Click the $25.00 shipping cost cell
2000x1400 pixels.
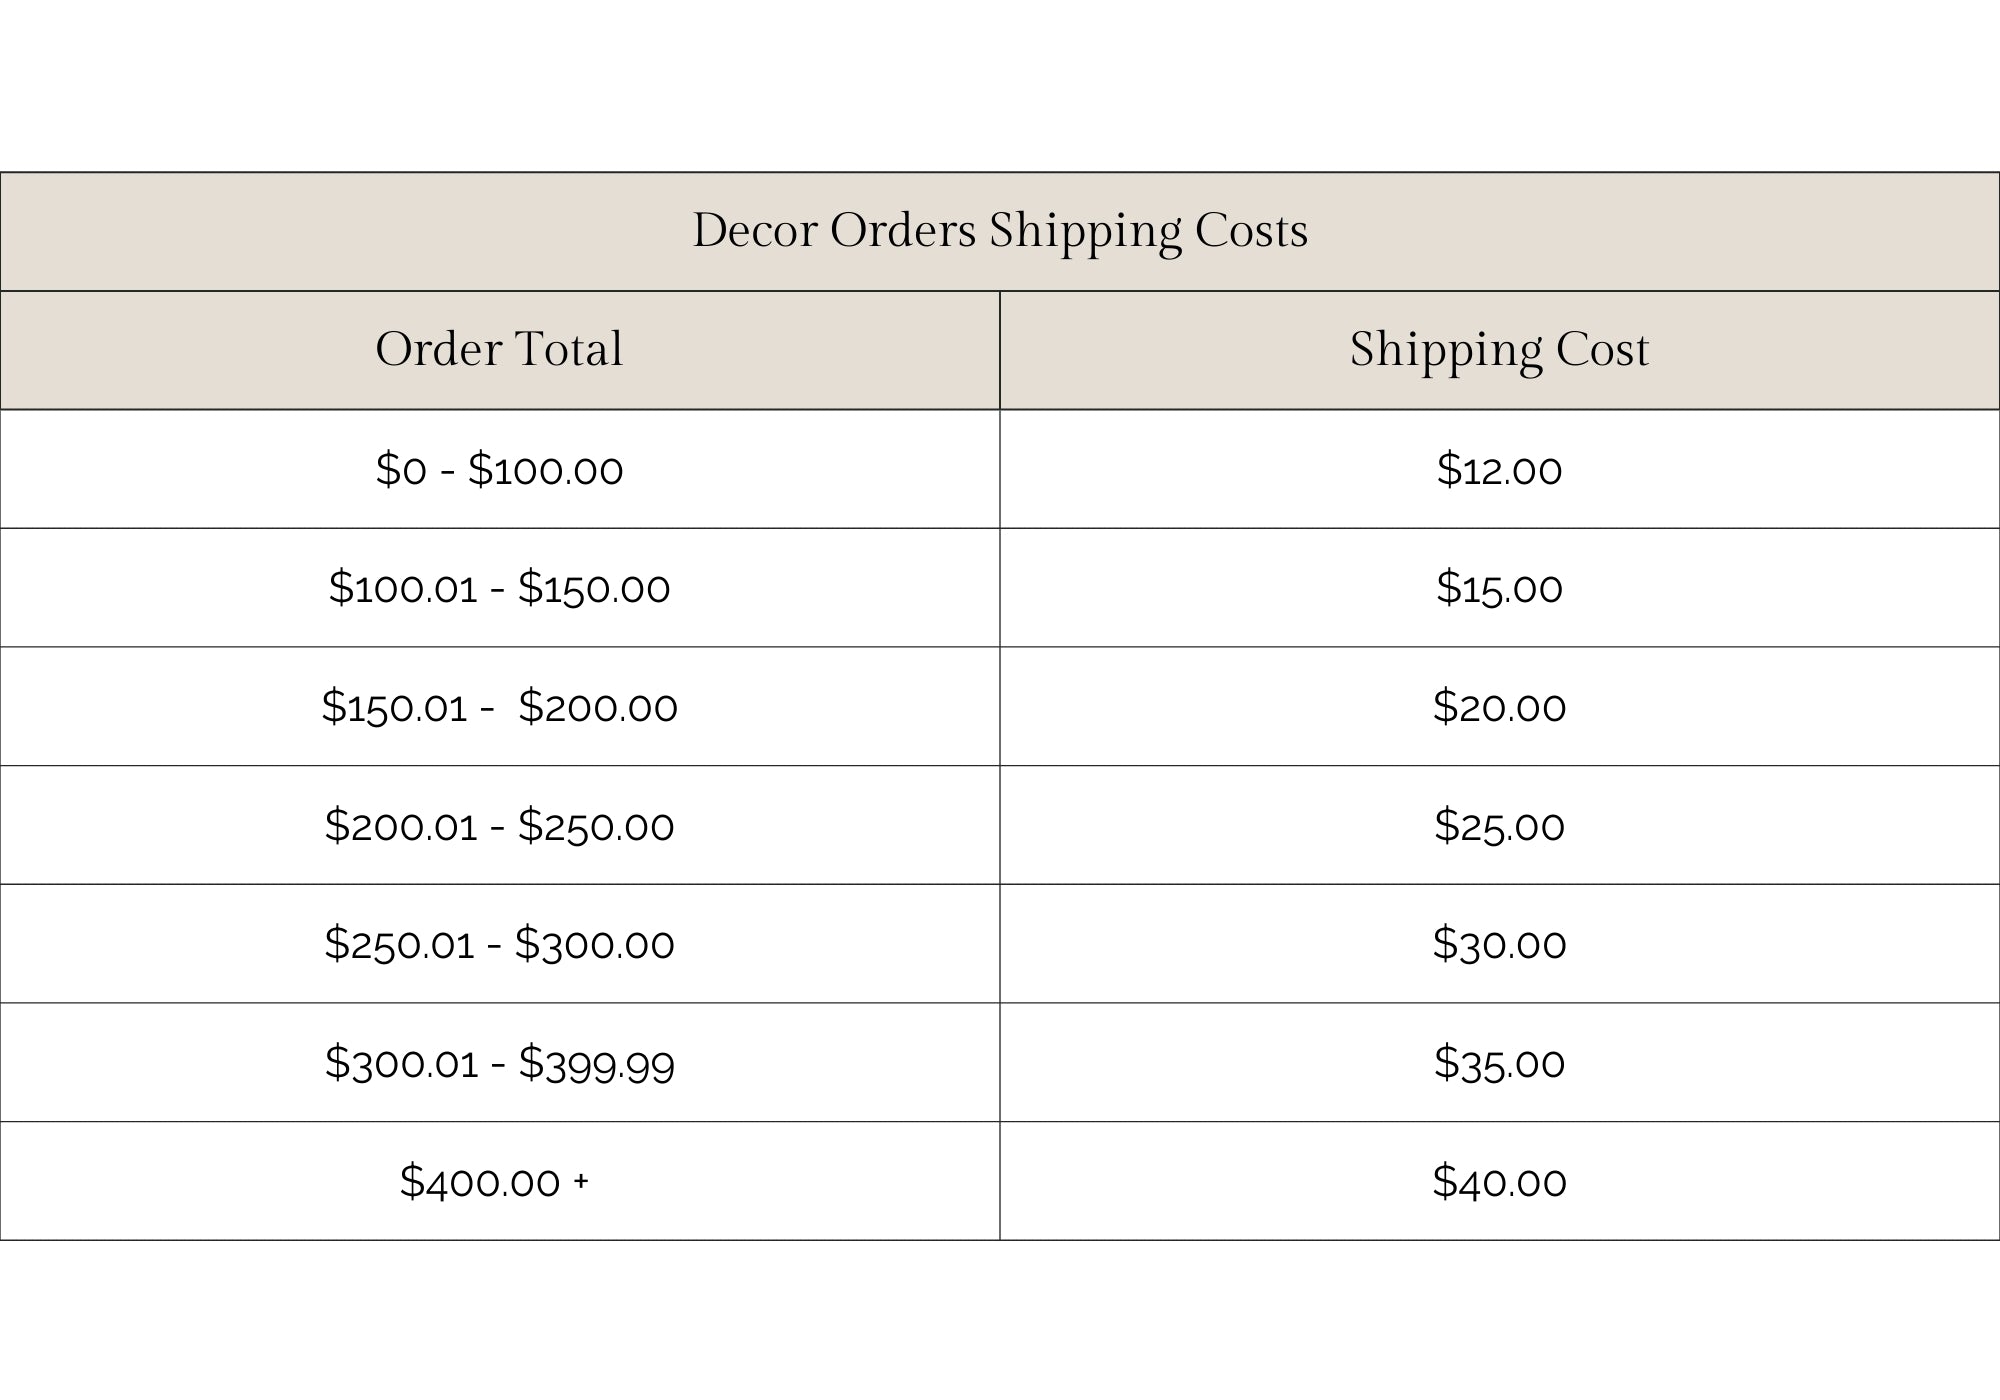(1499, 826)
